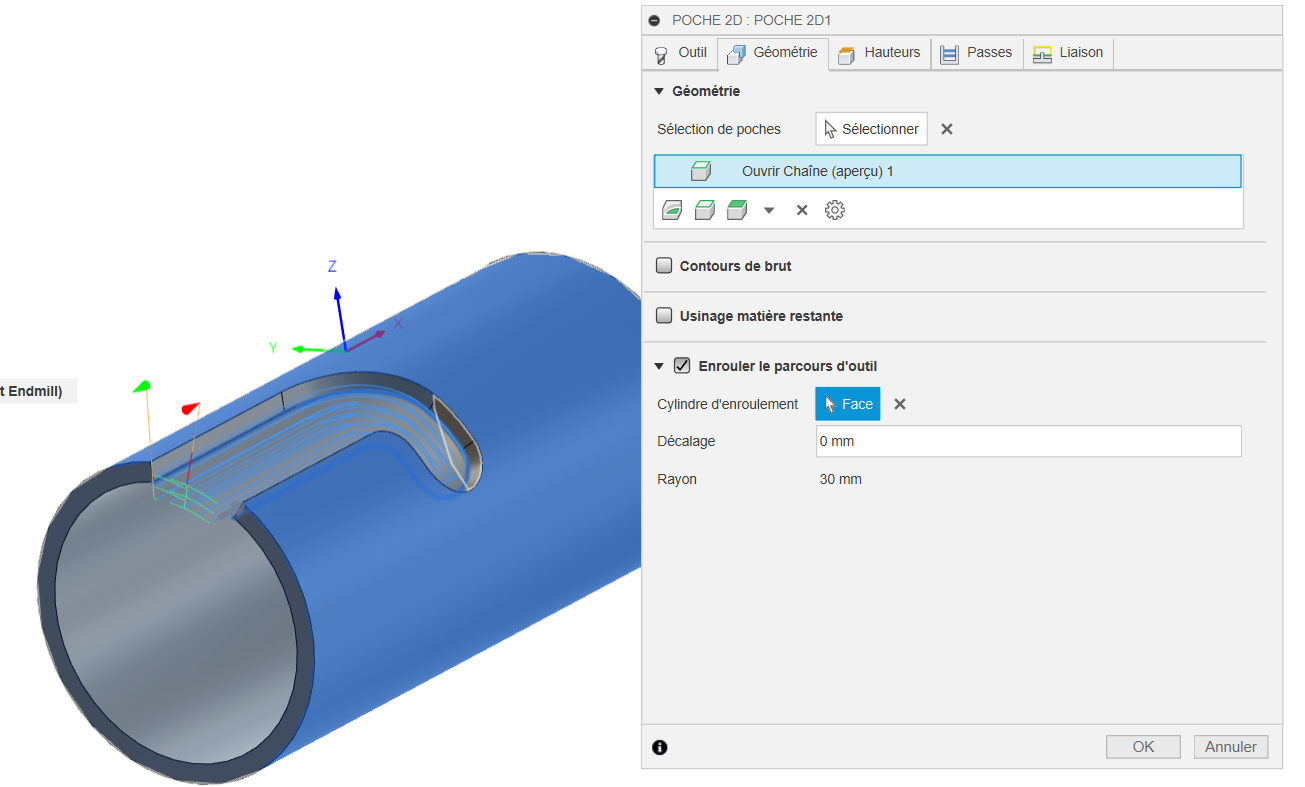Viewport: 1305px width, 787px height.
Task: Uncheck Enrouler le parcours d'outil
Action: click(x=682, y=366)
